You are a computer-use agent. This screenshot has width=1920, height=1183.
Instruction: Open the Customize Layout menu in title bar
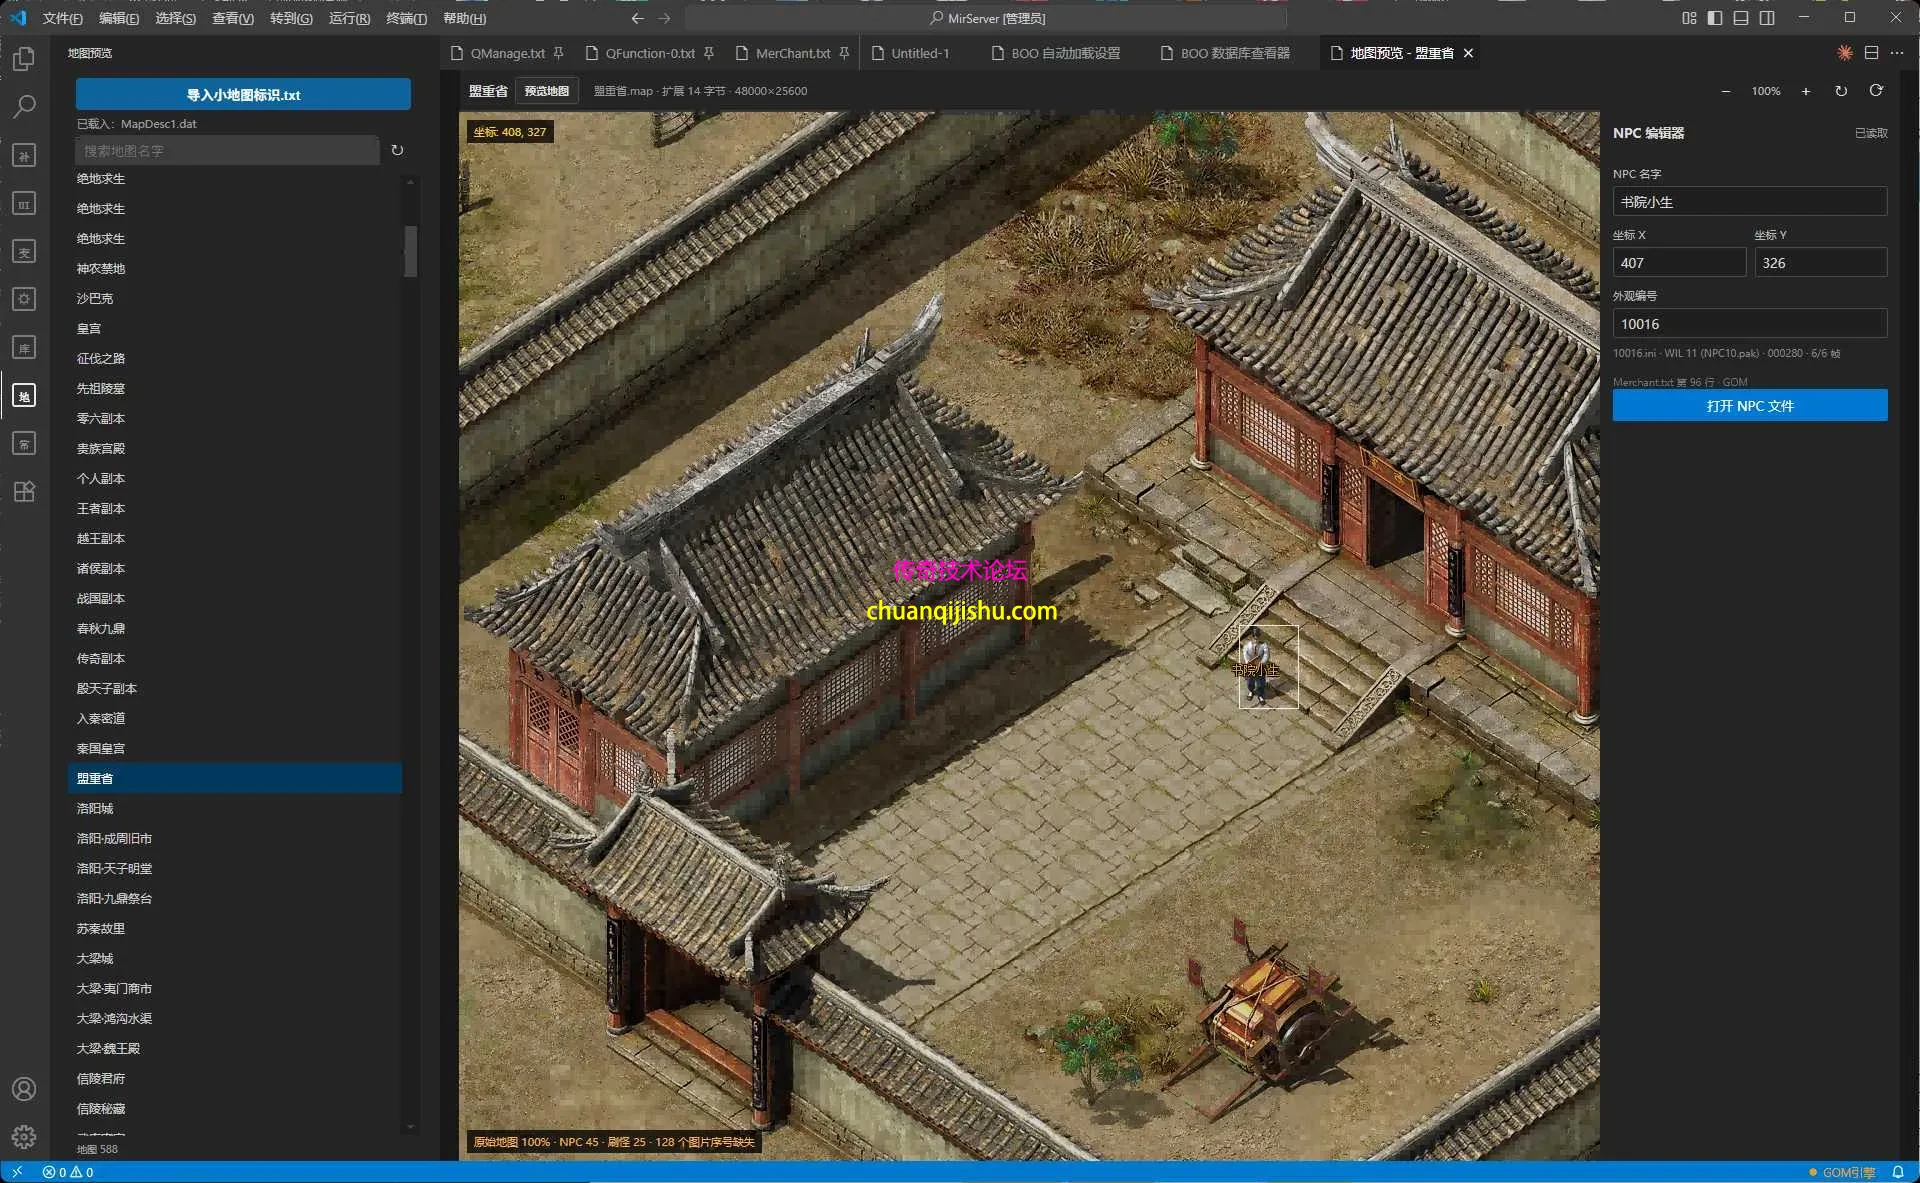point(1689,18)
